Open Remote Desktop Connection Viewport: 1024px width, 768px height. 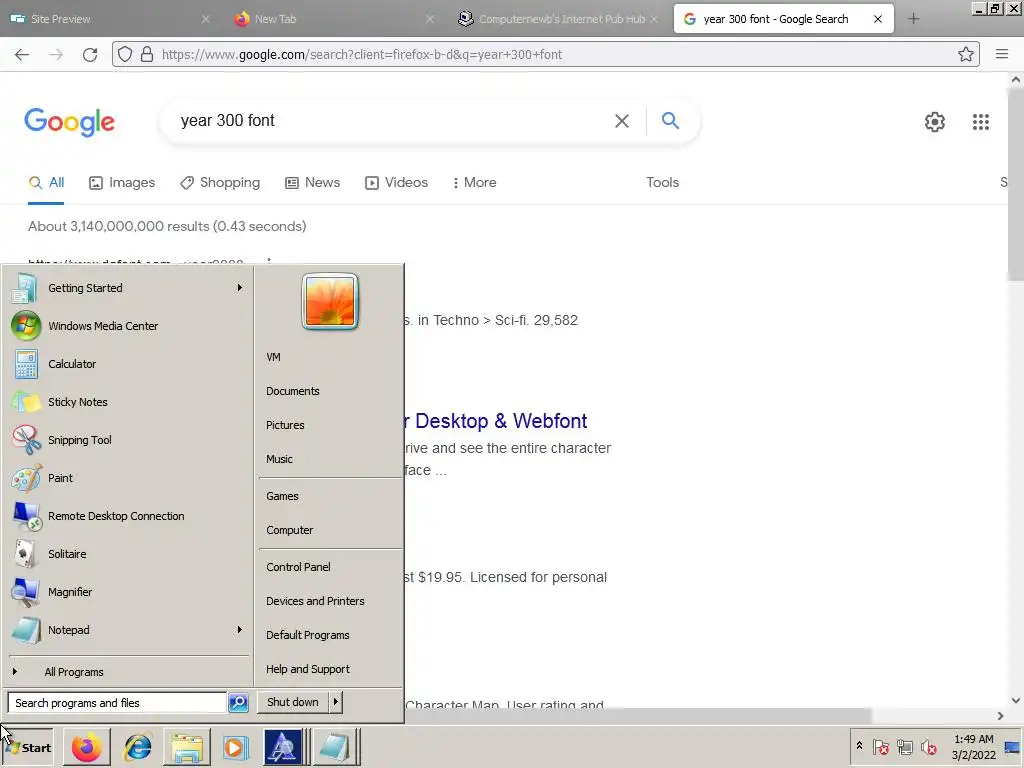(129, 516)
